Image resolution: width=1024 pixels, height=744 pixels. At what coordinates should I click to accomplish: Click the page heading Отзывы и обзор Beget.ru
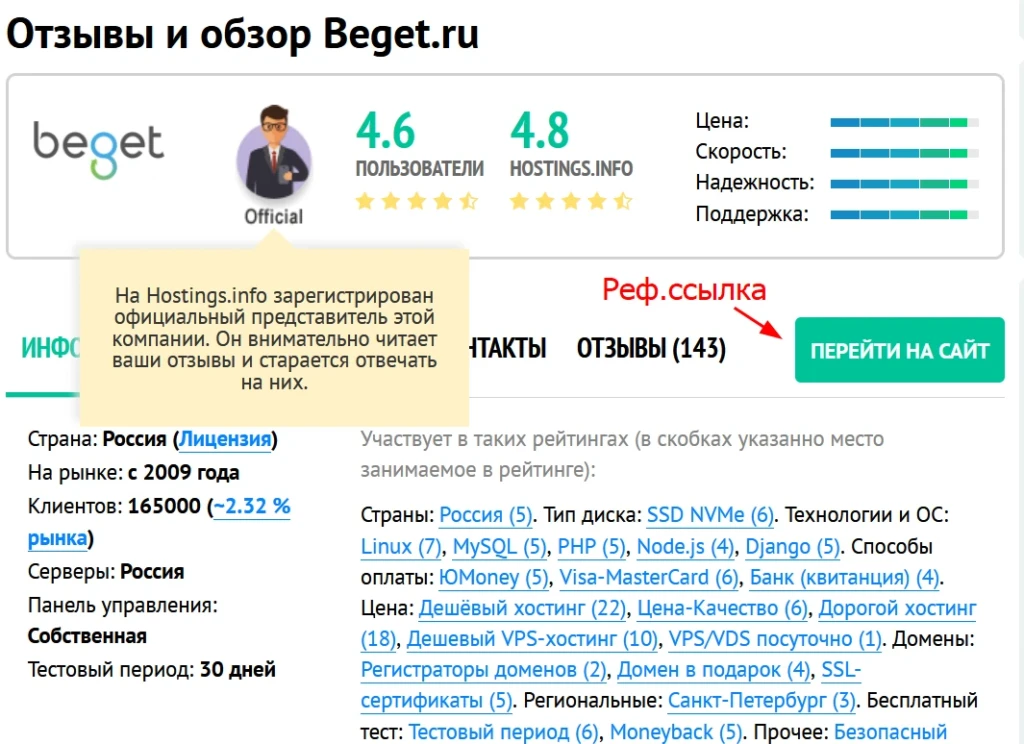(x=242, y=34)
